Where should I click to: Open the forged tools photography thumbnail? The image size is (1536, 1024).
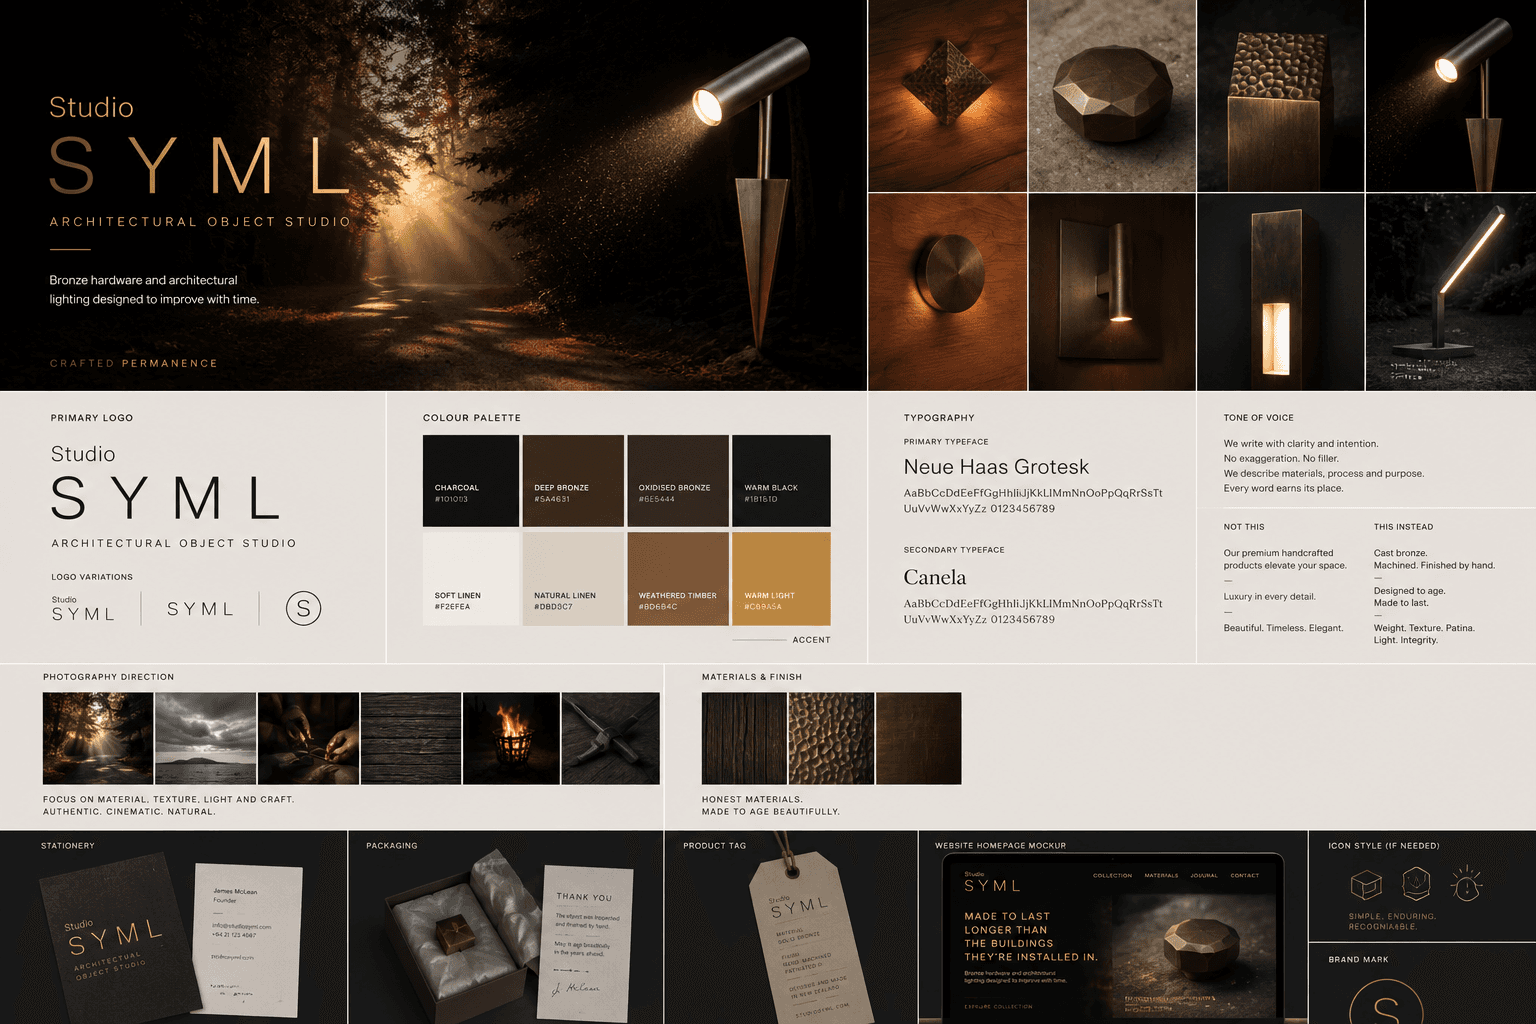pyautogui.click(x=611, y=738)
